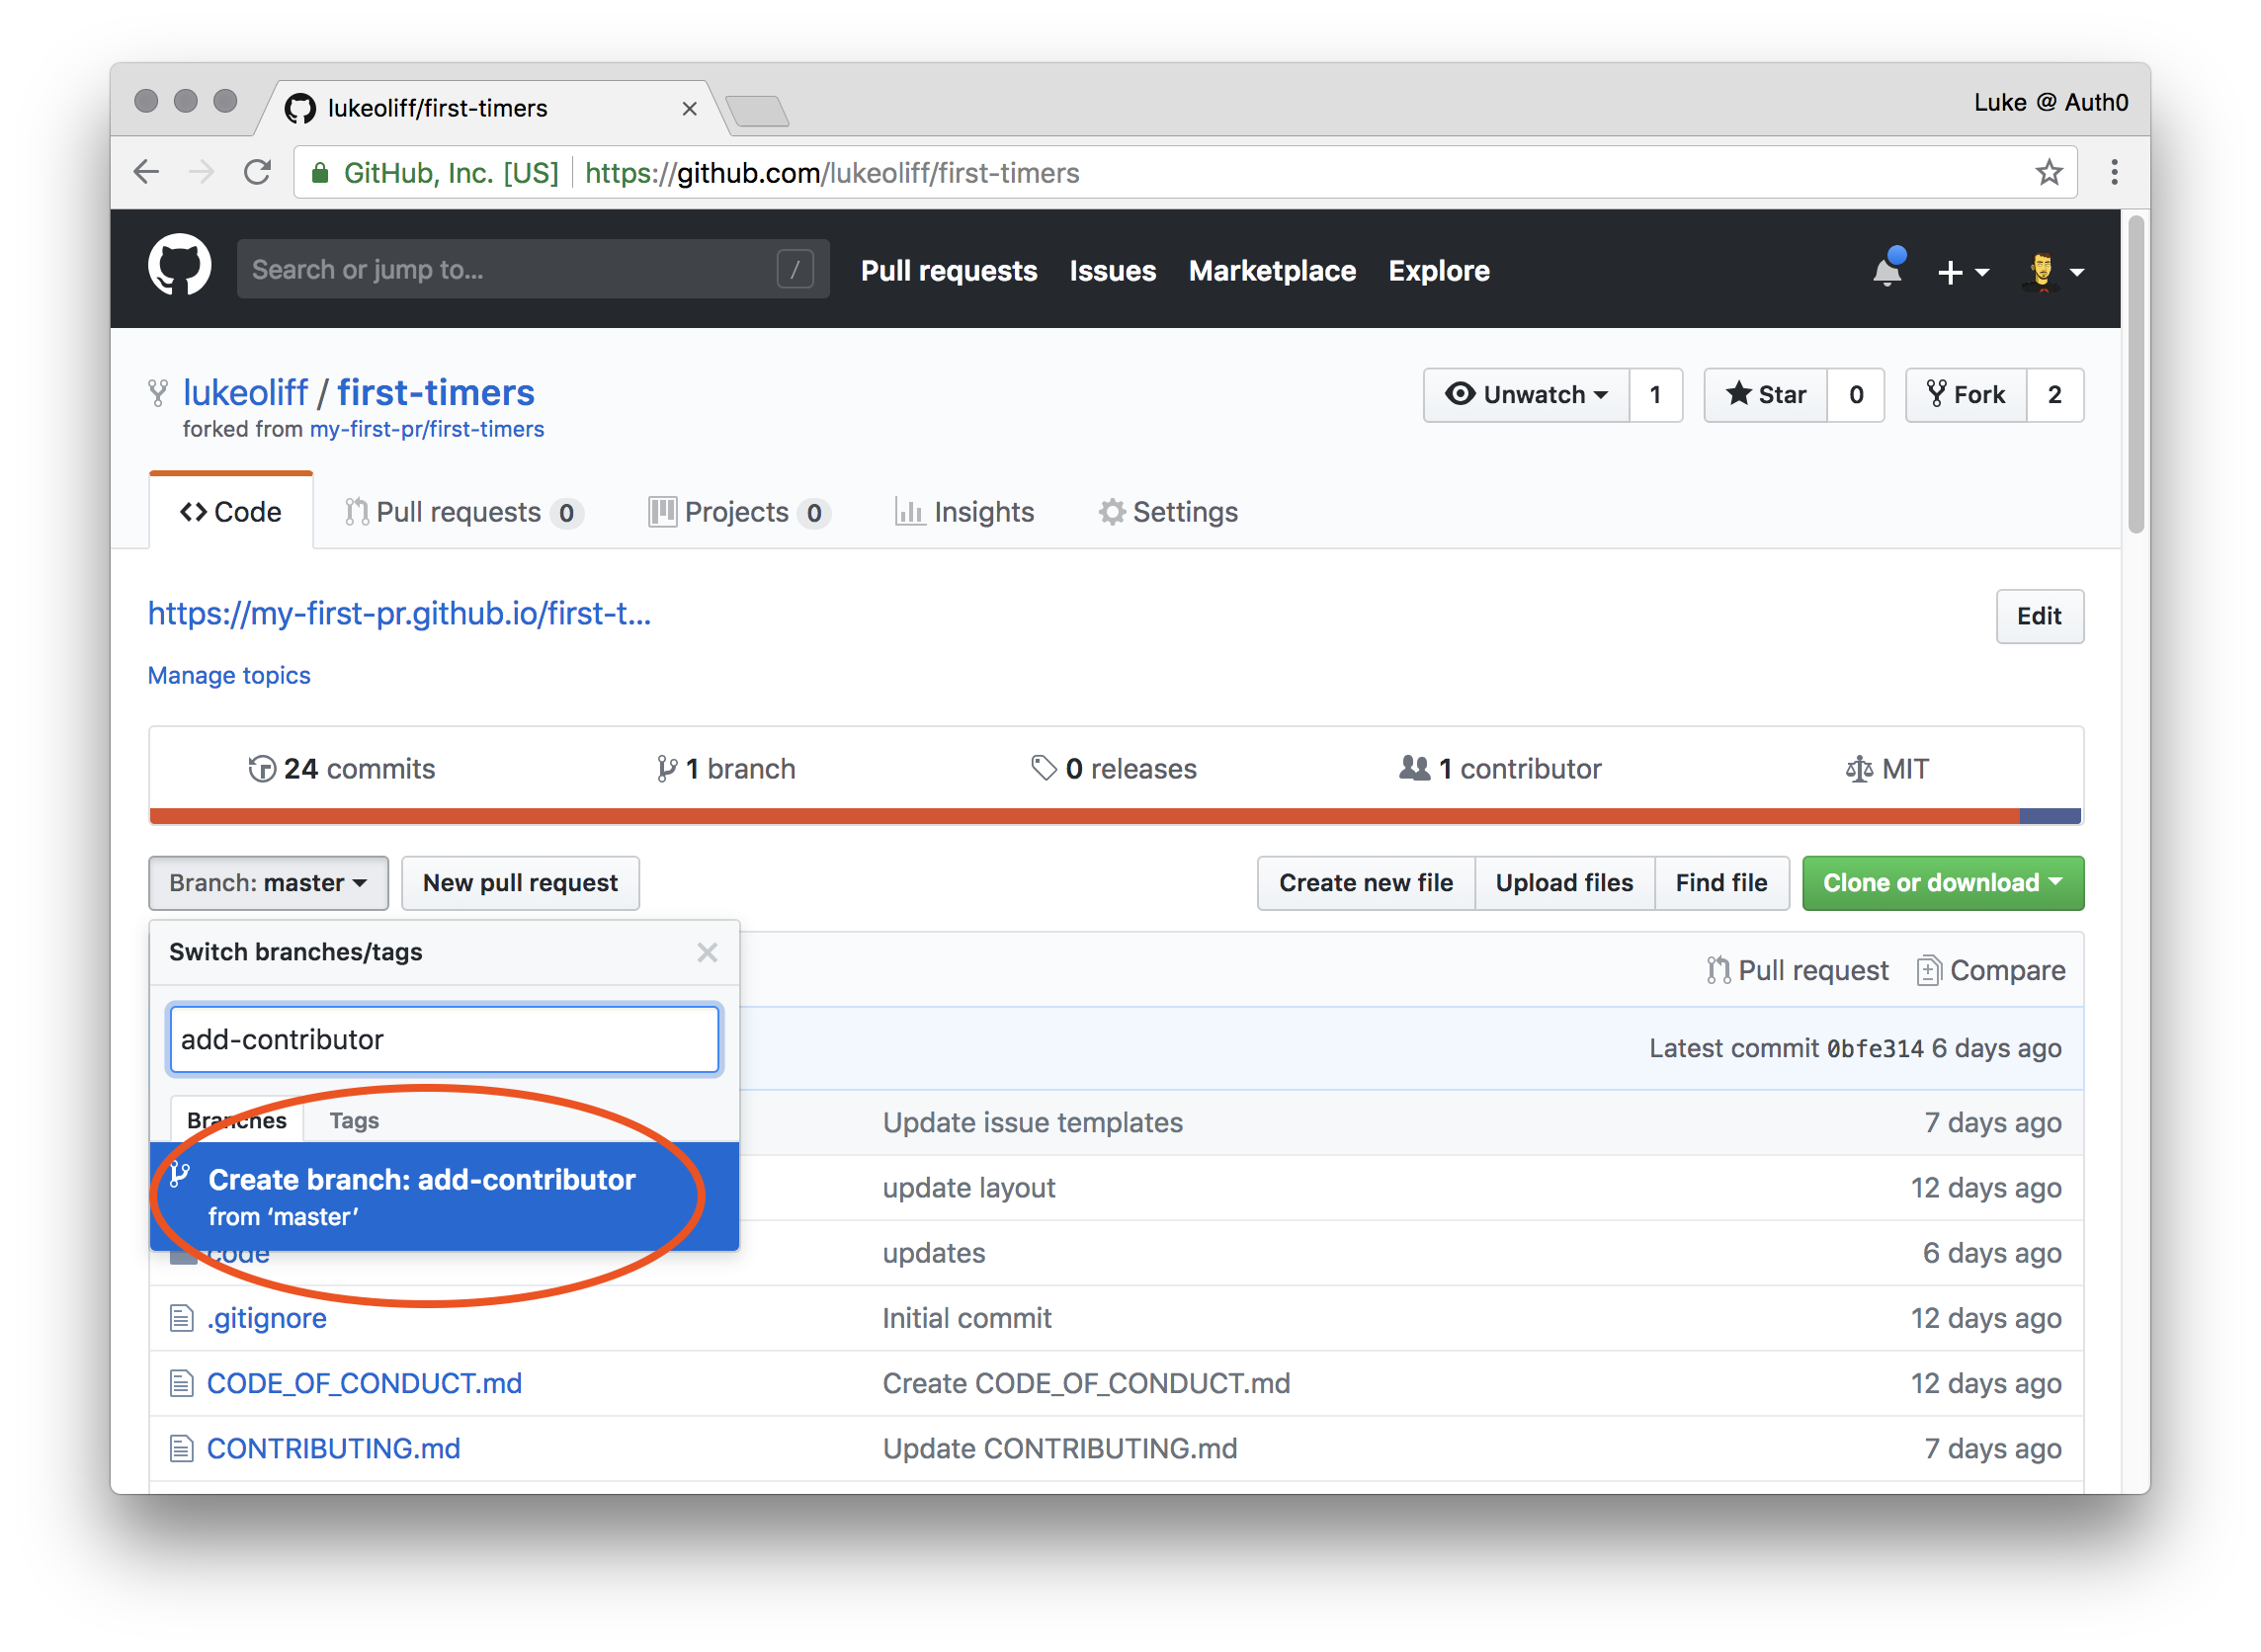This screenshot has width=2261, height=1652.
Task: Toggle the Unwatch repository button
Action: click(1527, 395)
